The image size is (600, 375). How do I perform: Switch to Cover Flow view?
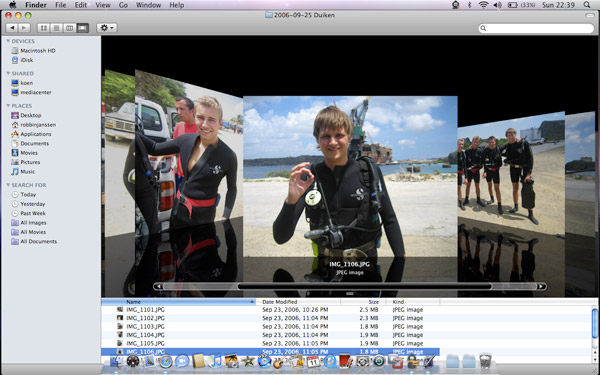coord(82,28)
